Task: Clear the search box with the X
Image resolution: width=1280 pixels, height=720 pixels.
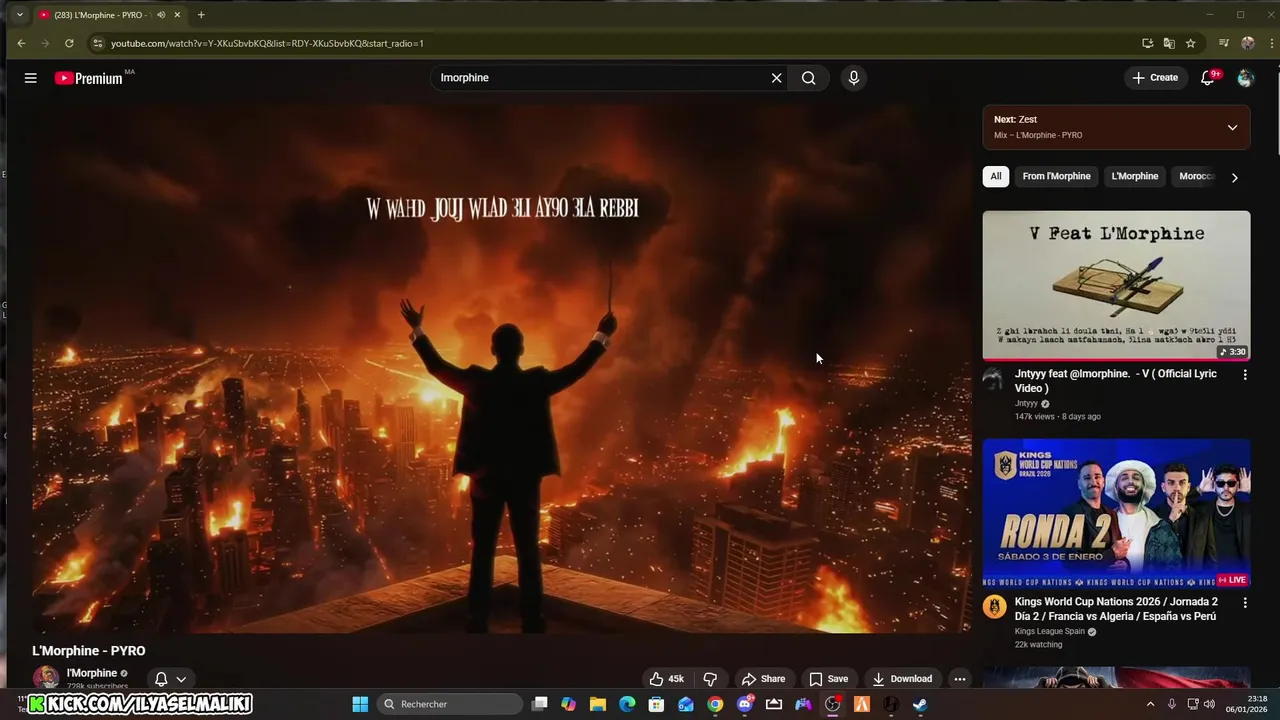Action: tap(776, 78)
